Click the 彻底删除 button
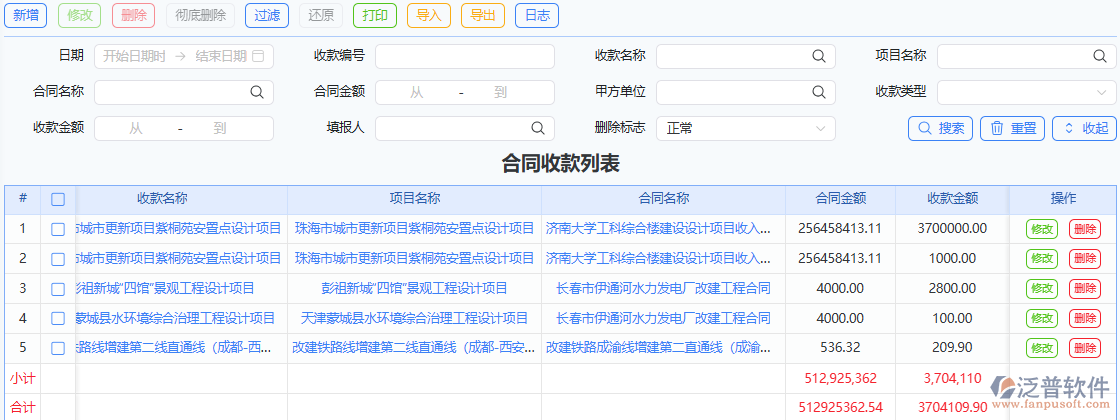Image resolution: width=1120 pixels, height=420 pixels. [x=200, y=16]
